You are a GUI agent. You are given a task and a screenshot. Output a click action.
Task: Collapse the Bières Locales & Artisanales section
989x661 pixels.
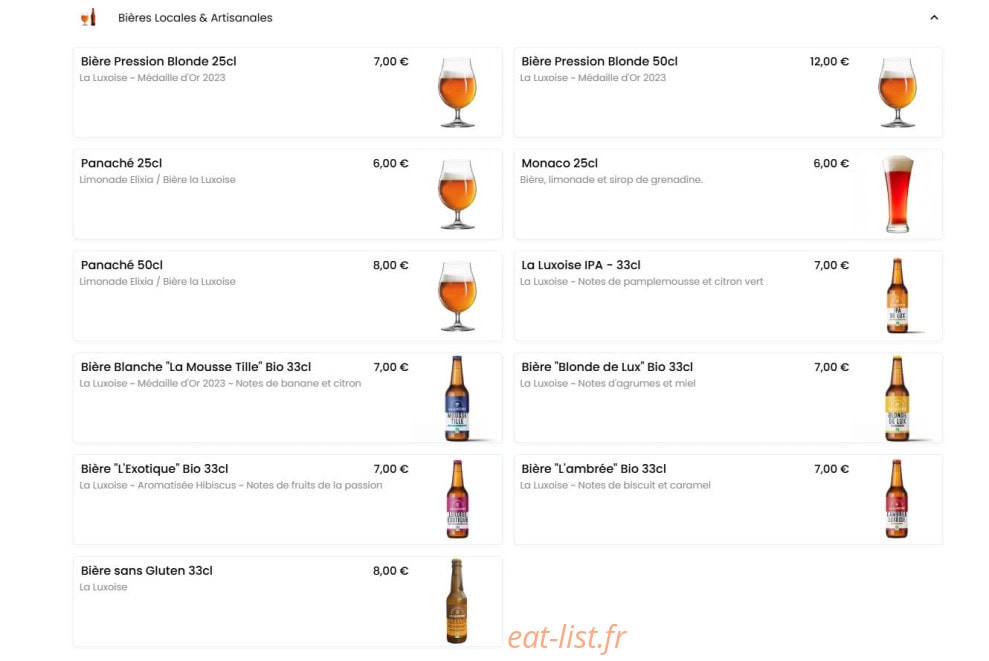[934, 18]
